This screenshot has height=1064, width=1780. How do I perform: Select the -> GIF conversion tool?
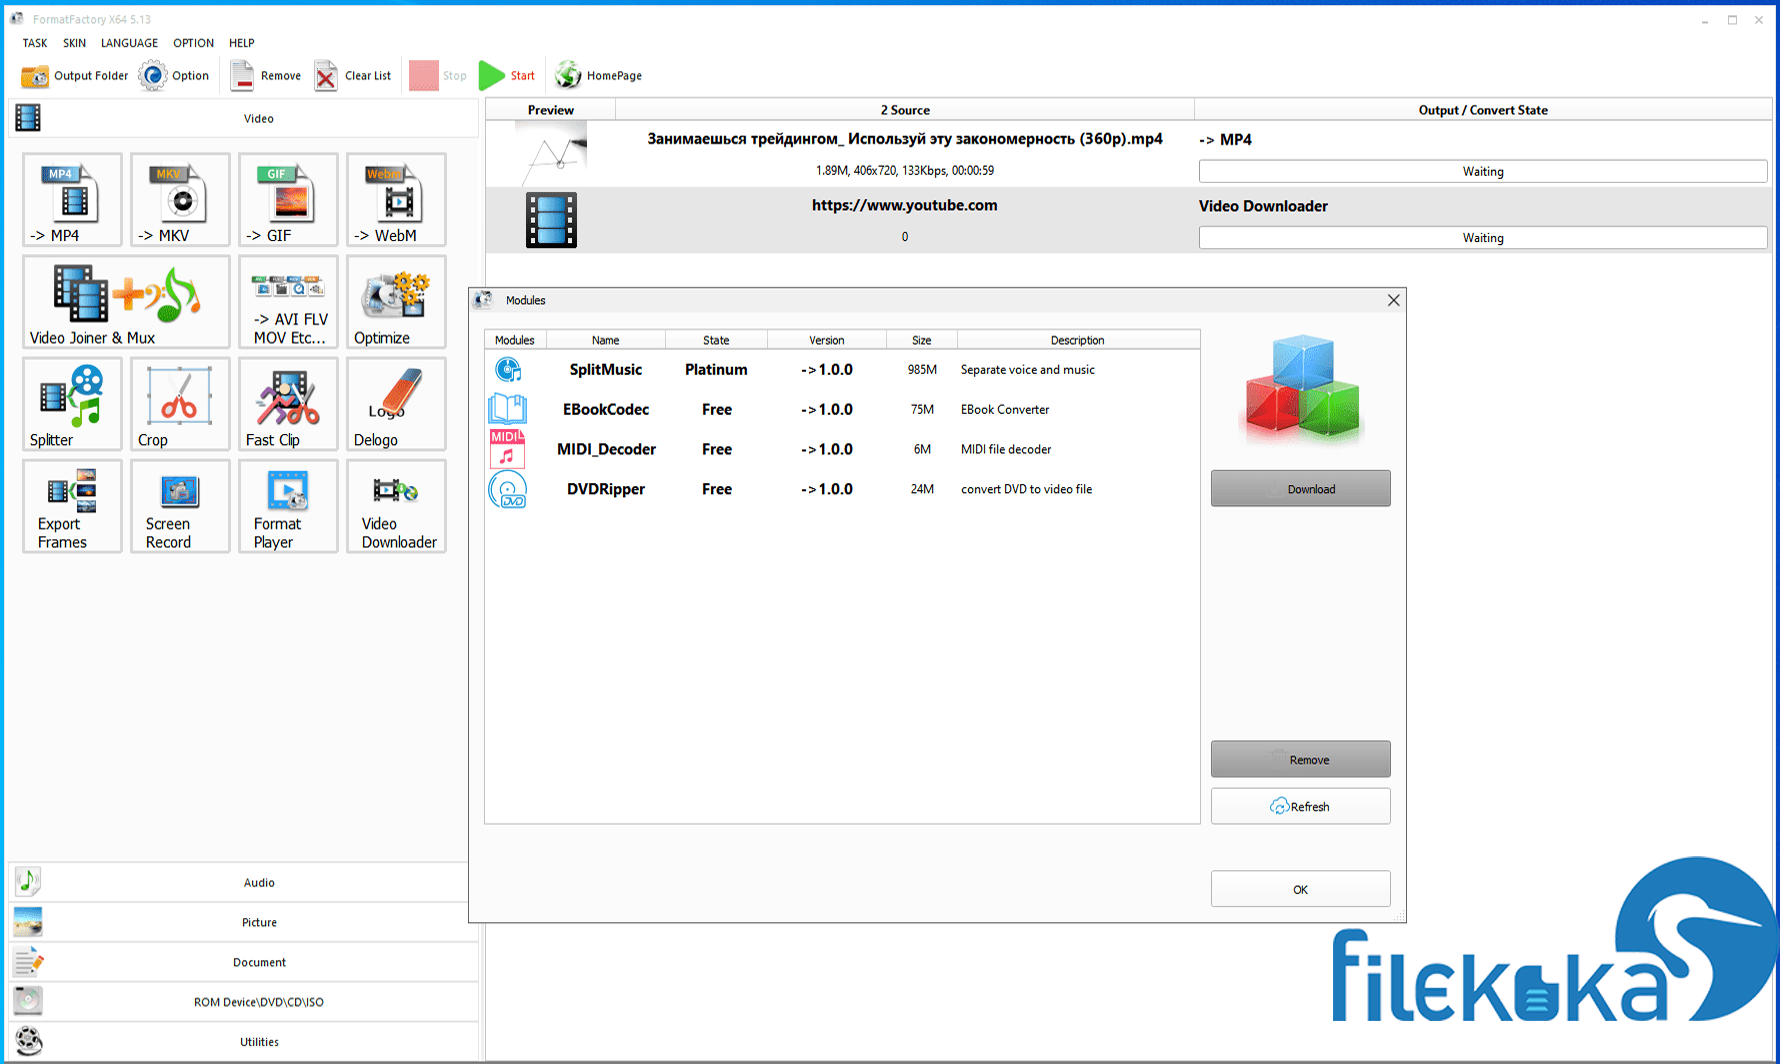[x=288, y=199]
